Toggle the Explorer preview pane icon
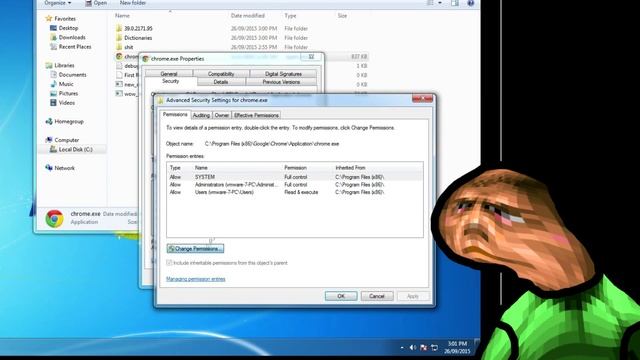The height and width of the screenshot is (360, 640). pos(455,3)
